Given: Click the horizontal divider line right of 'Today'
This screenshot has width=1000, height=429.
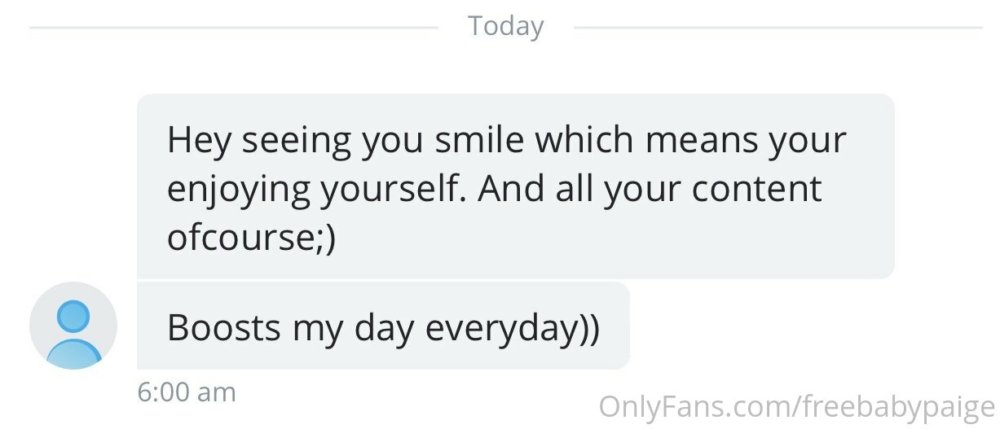Looking at the screenshot, I should 778,27.
